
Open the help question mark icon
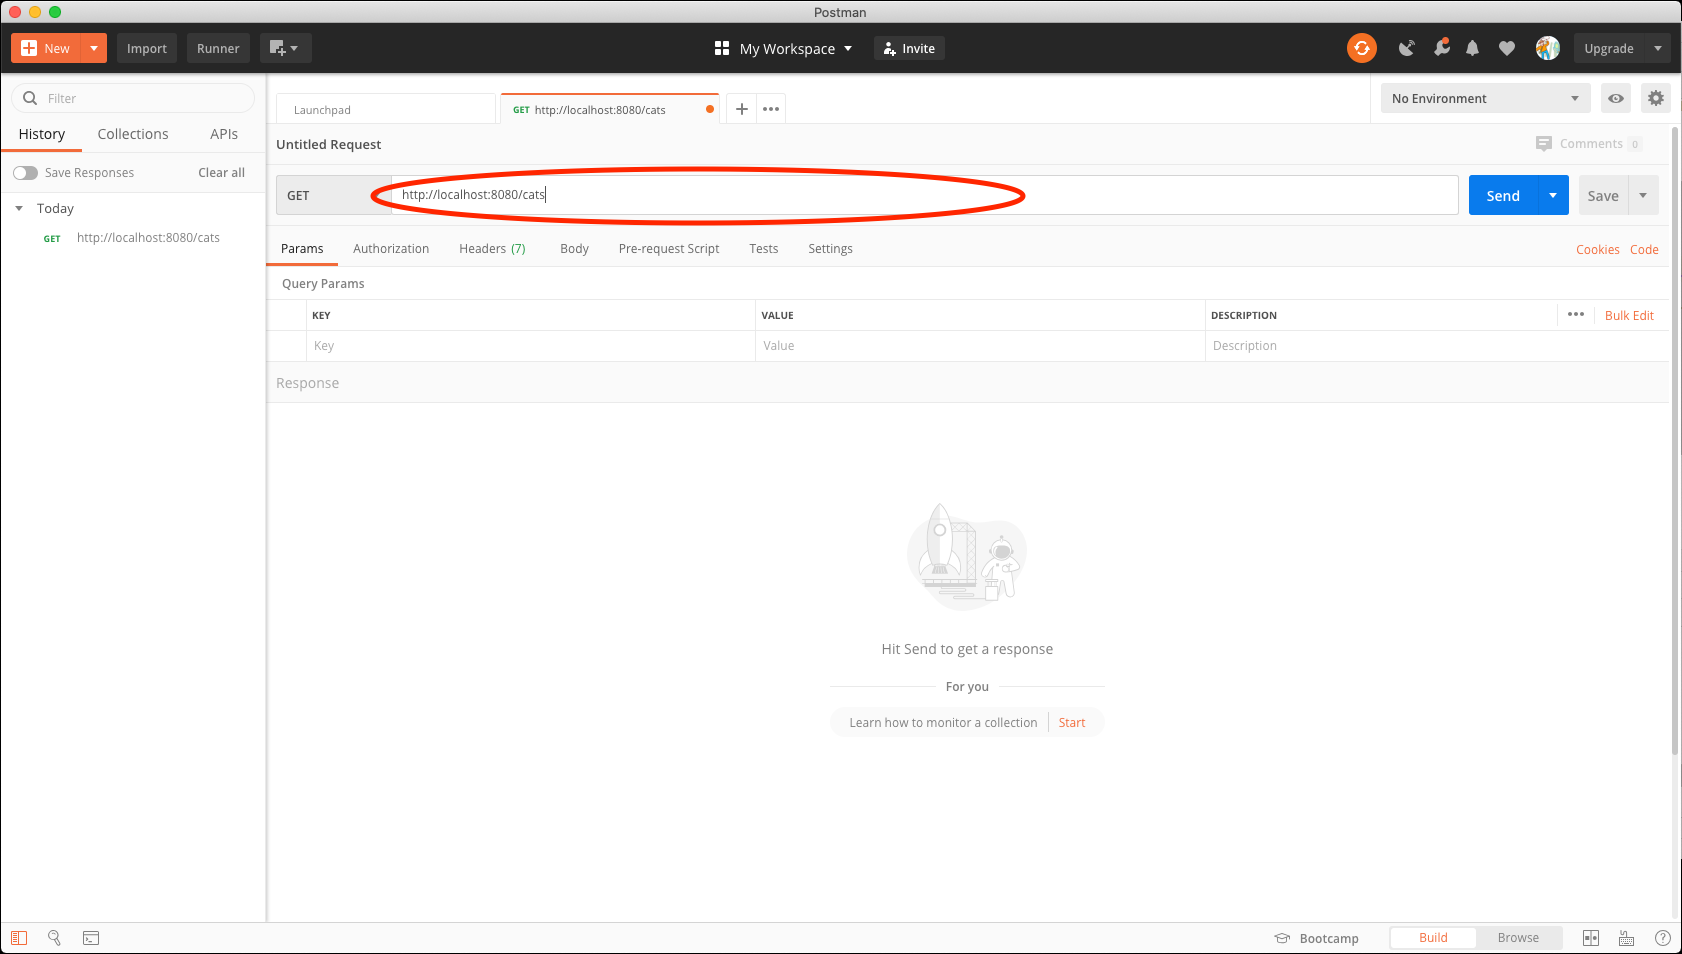pos(1663,938)
